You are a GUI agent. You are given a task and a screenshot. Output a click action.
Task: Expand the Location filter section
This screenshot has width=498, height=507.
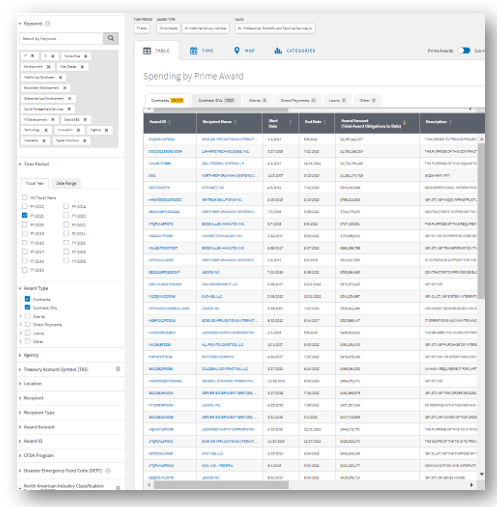coord(20,383)
